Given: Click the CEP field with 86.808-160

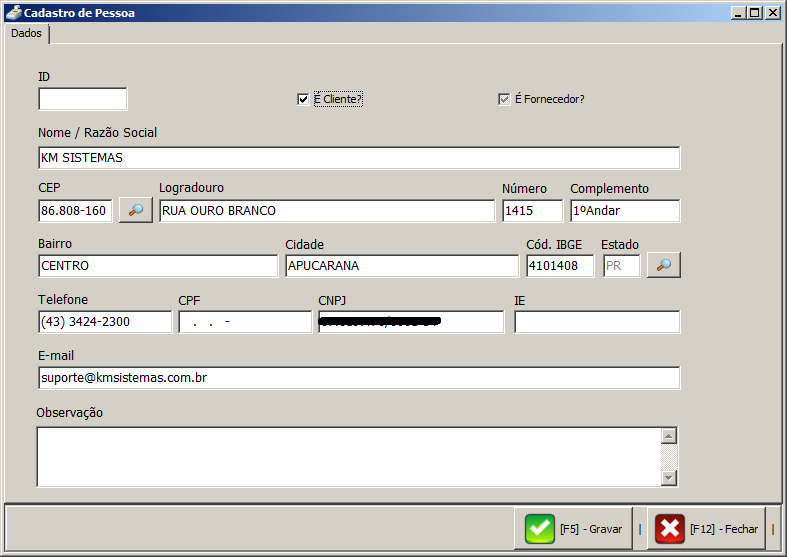Looking at the screenshot, I should tap(75, 210).
